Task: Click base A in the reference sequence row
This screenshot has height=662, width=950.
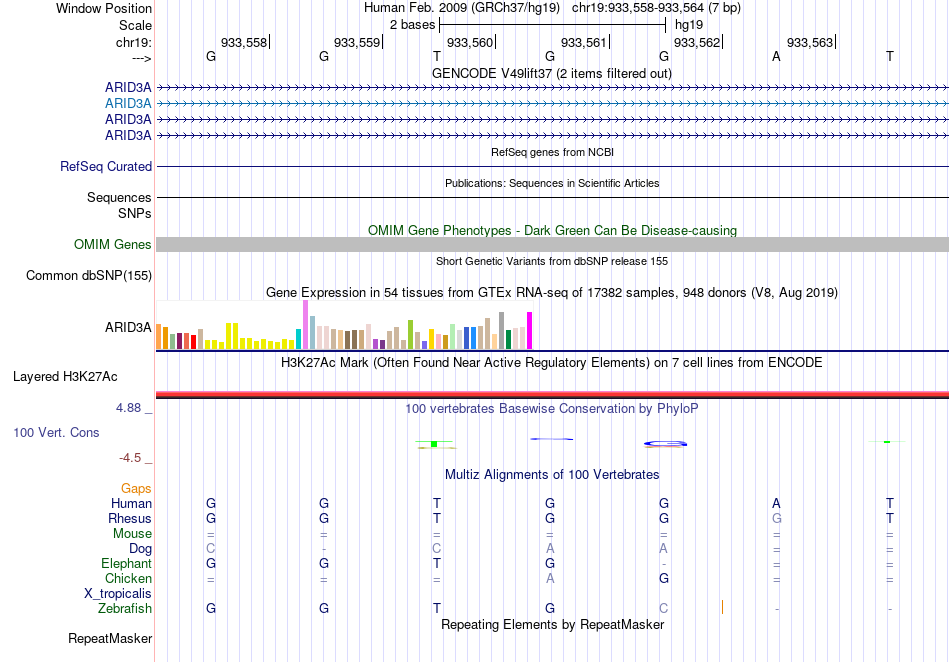Action: pyautogui.click(x=776, y=57)
